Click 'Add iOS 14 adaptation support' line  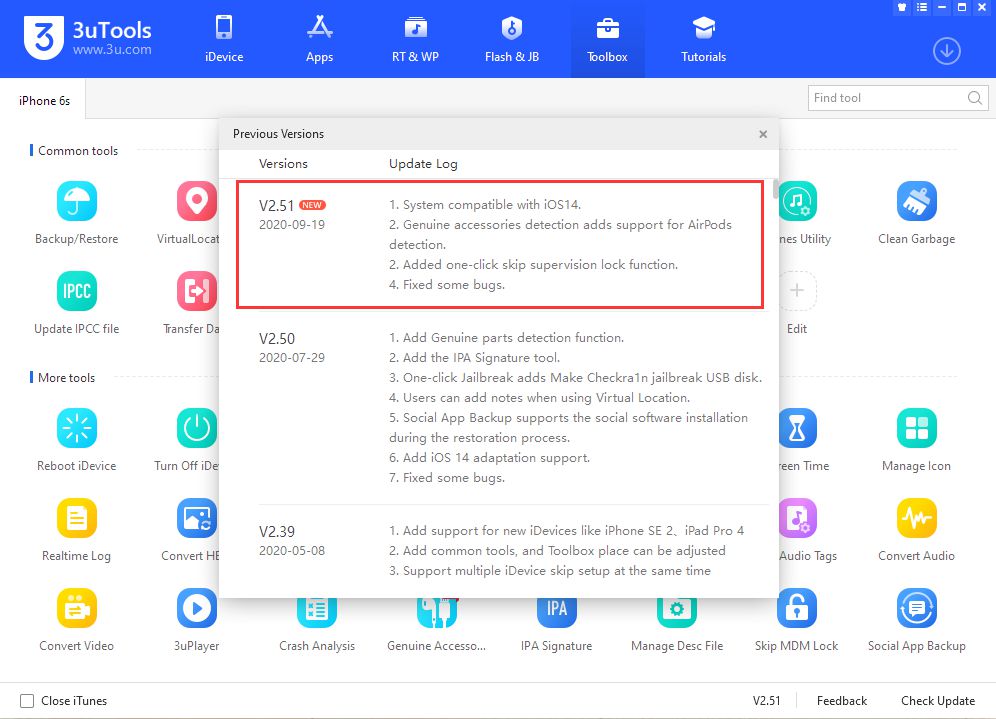coord(489,457)
